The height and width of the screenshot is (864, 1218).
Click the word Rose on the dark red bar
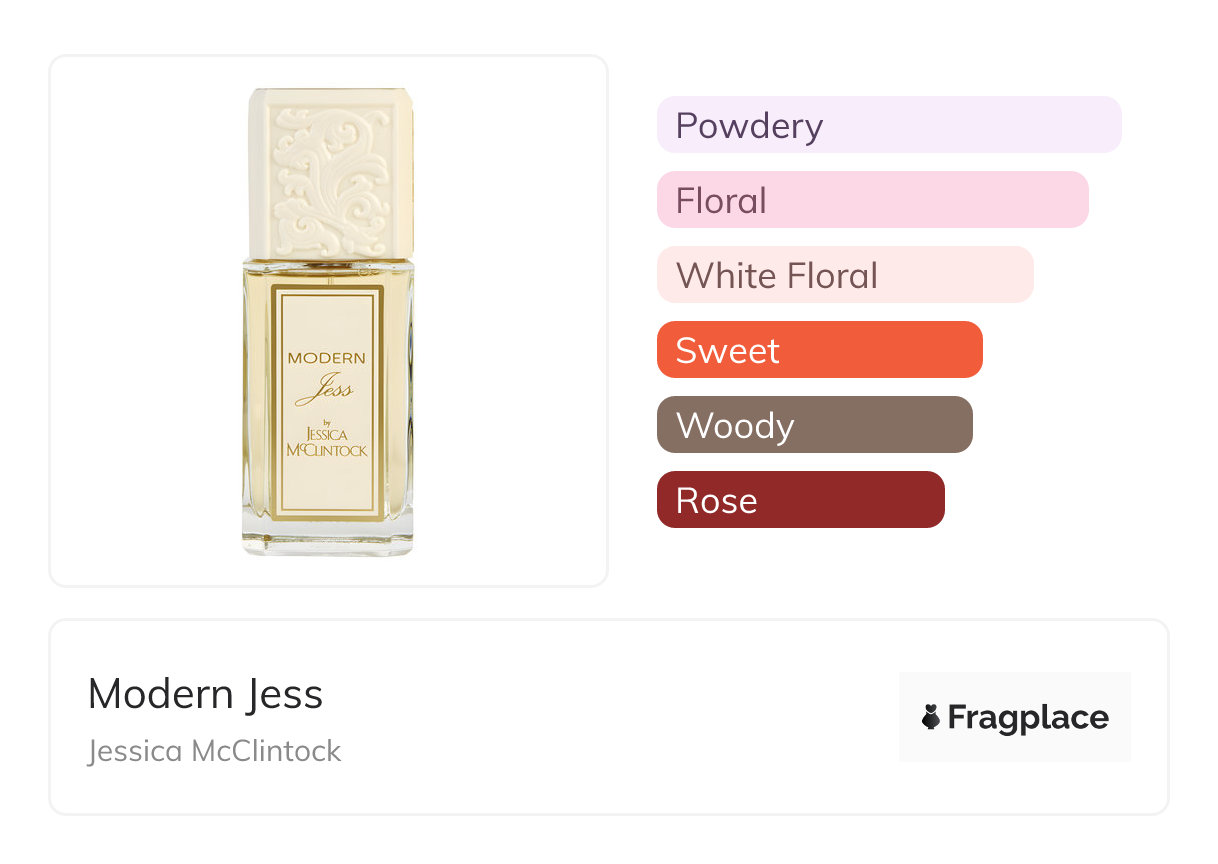click(716, 501)
